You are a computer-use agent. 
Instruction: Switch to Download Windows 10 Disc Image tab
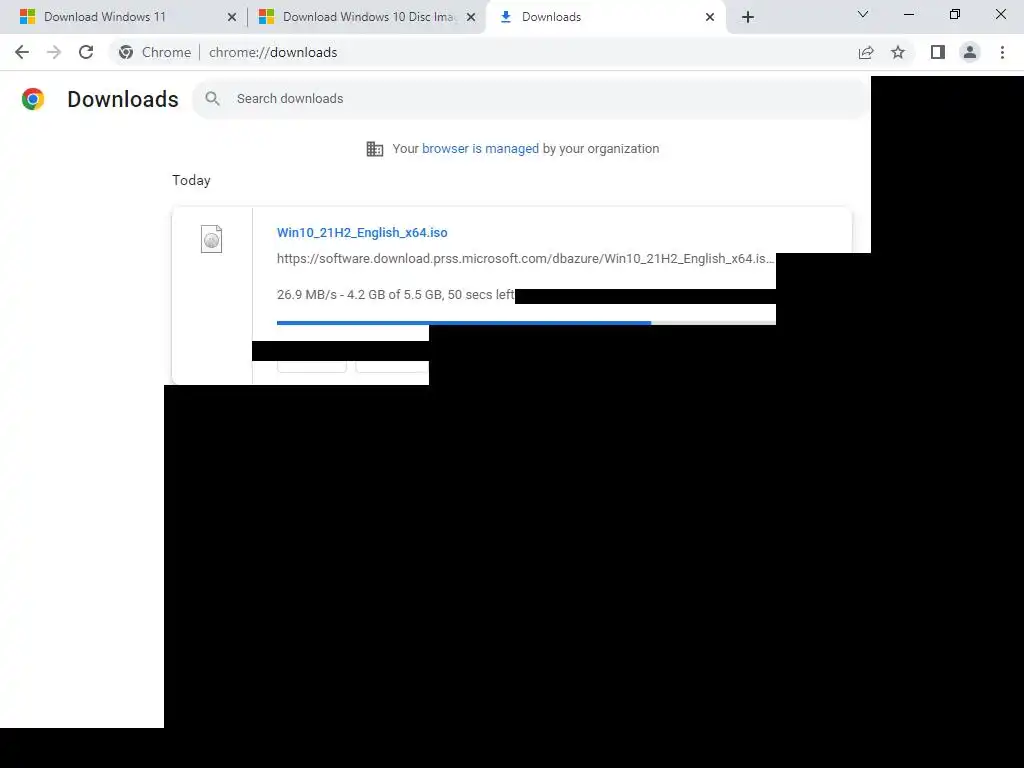coord(368,17)
